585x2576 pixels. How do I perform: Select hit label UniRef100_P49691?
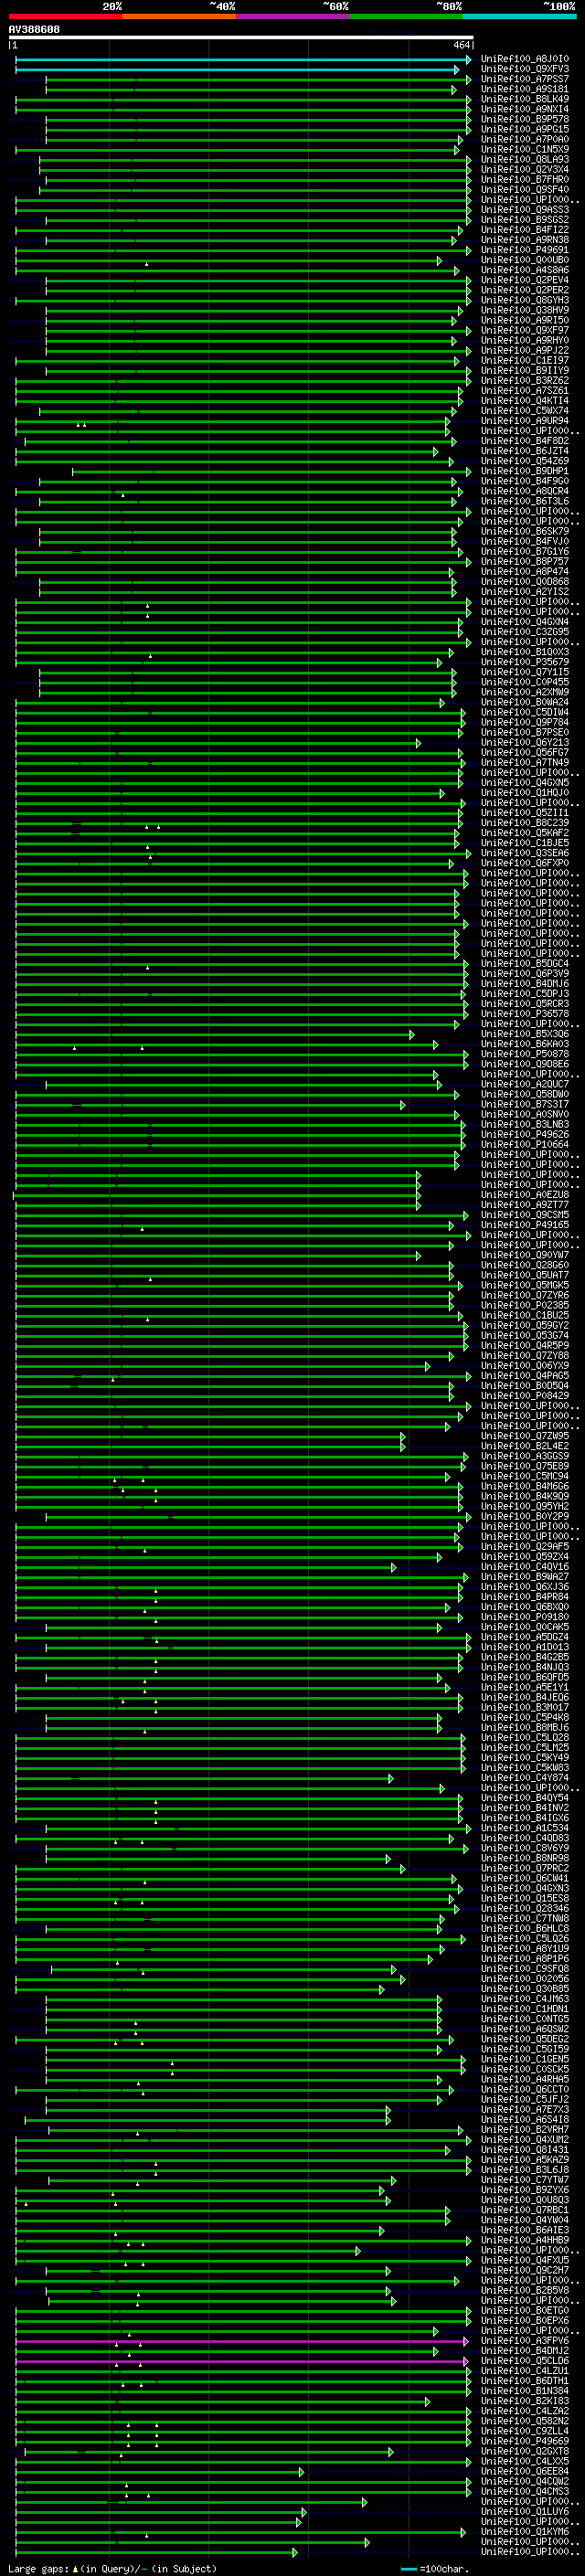pyautogui.click(x=525, y=251)
